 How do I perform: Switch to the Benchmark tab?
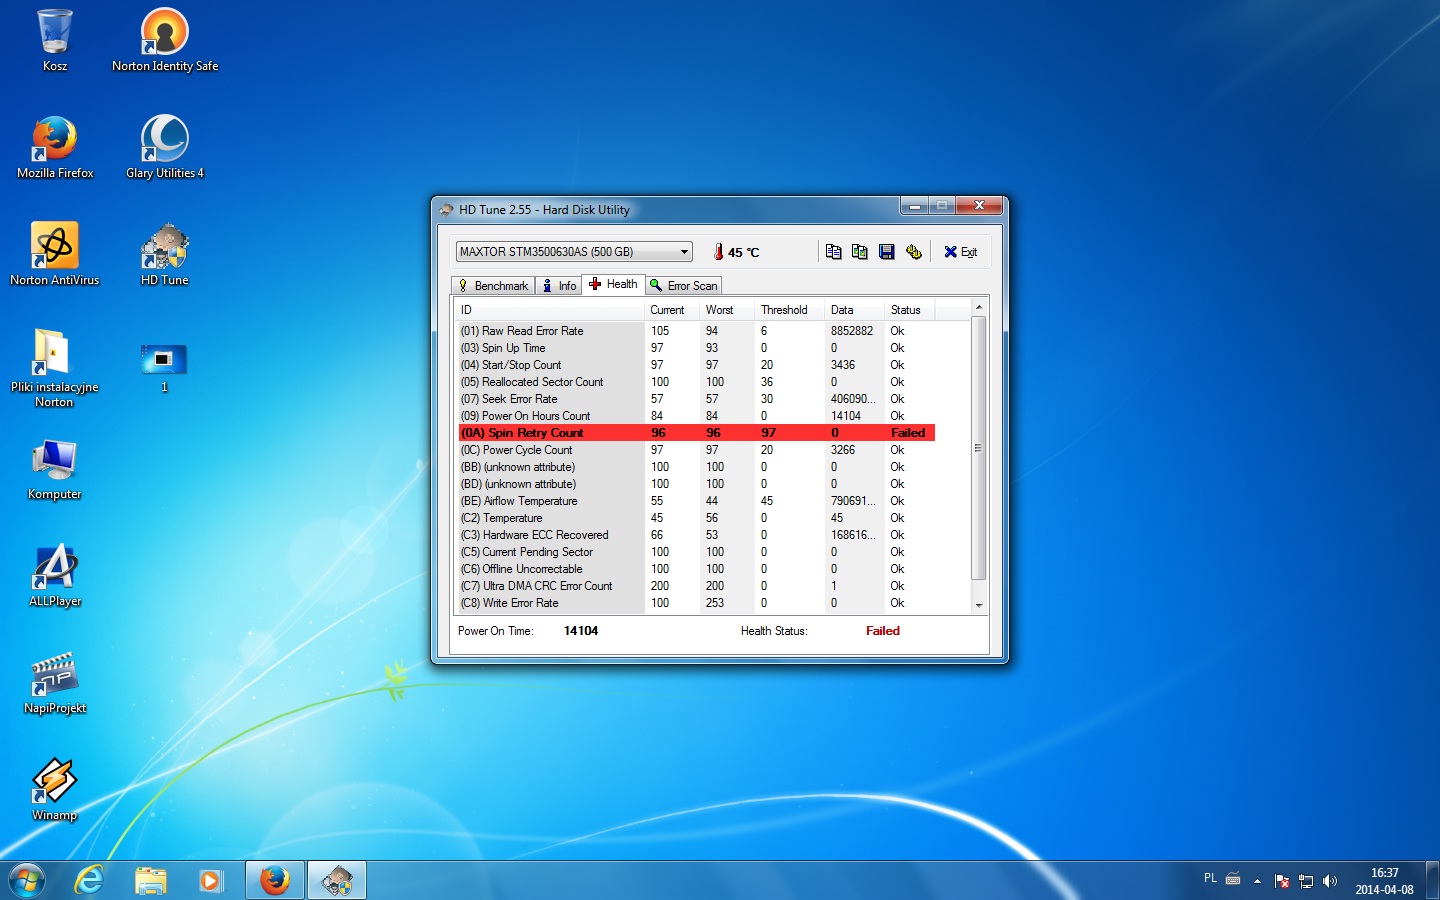[493, 286]
